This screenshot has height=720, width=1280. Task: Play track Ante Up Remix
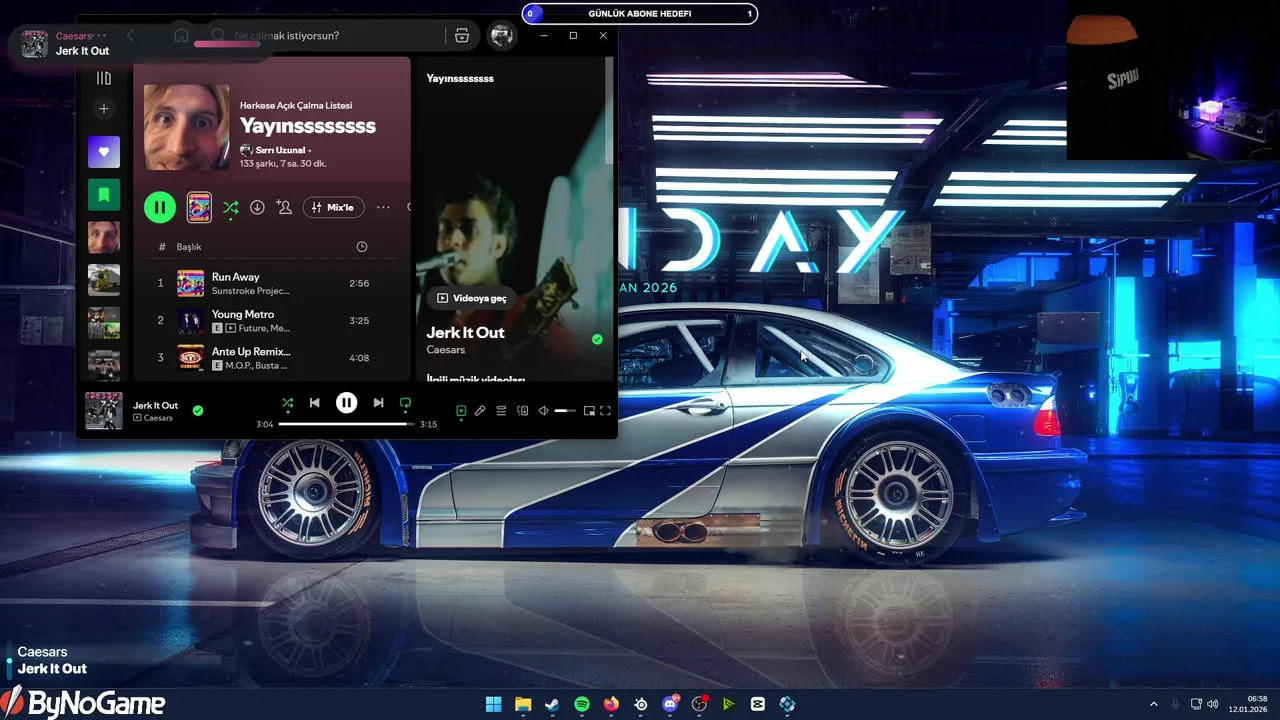[x=251, y=352]
